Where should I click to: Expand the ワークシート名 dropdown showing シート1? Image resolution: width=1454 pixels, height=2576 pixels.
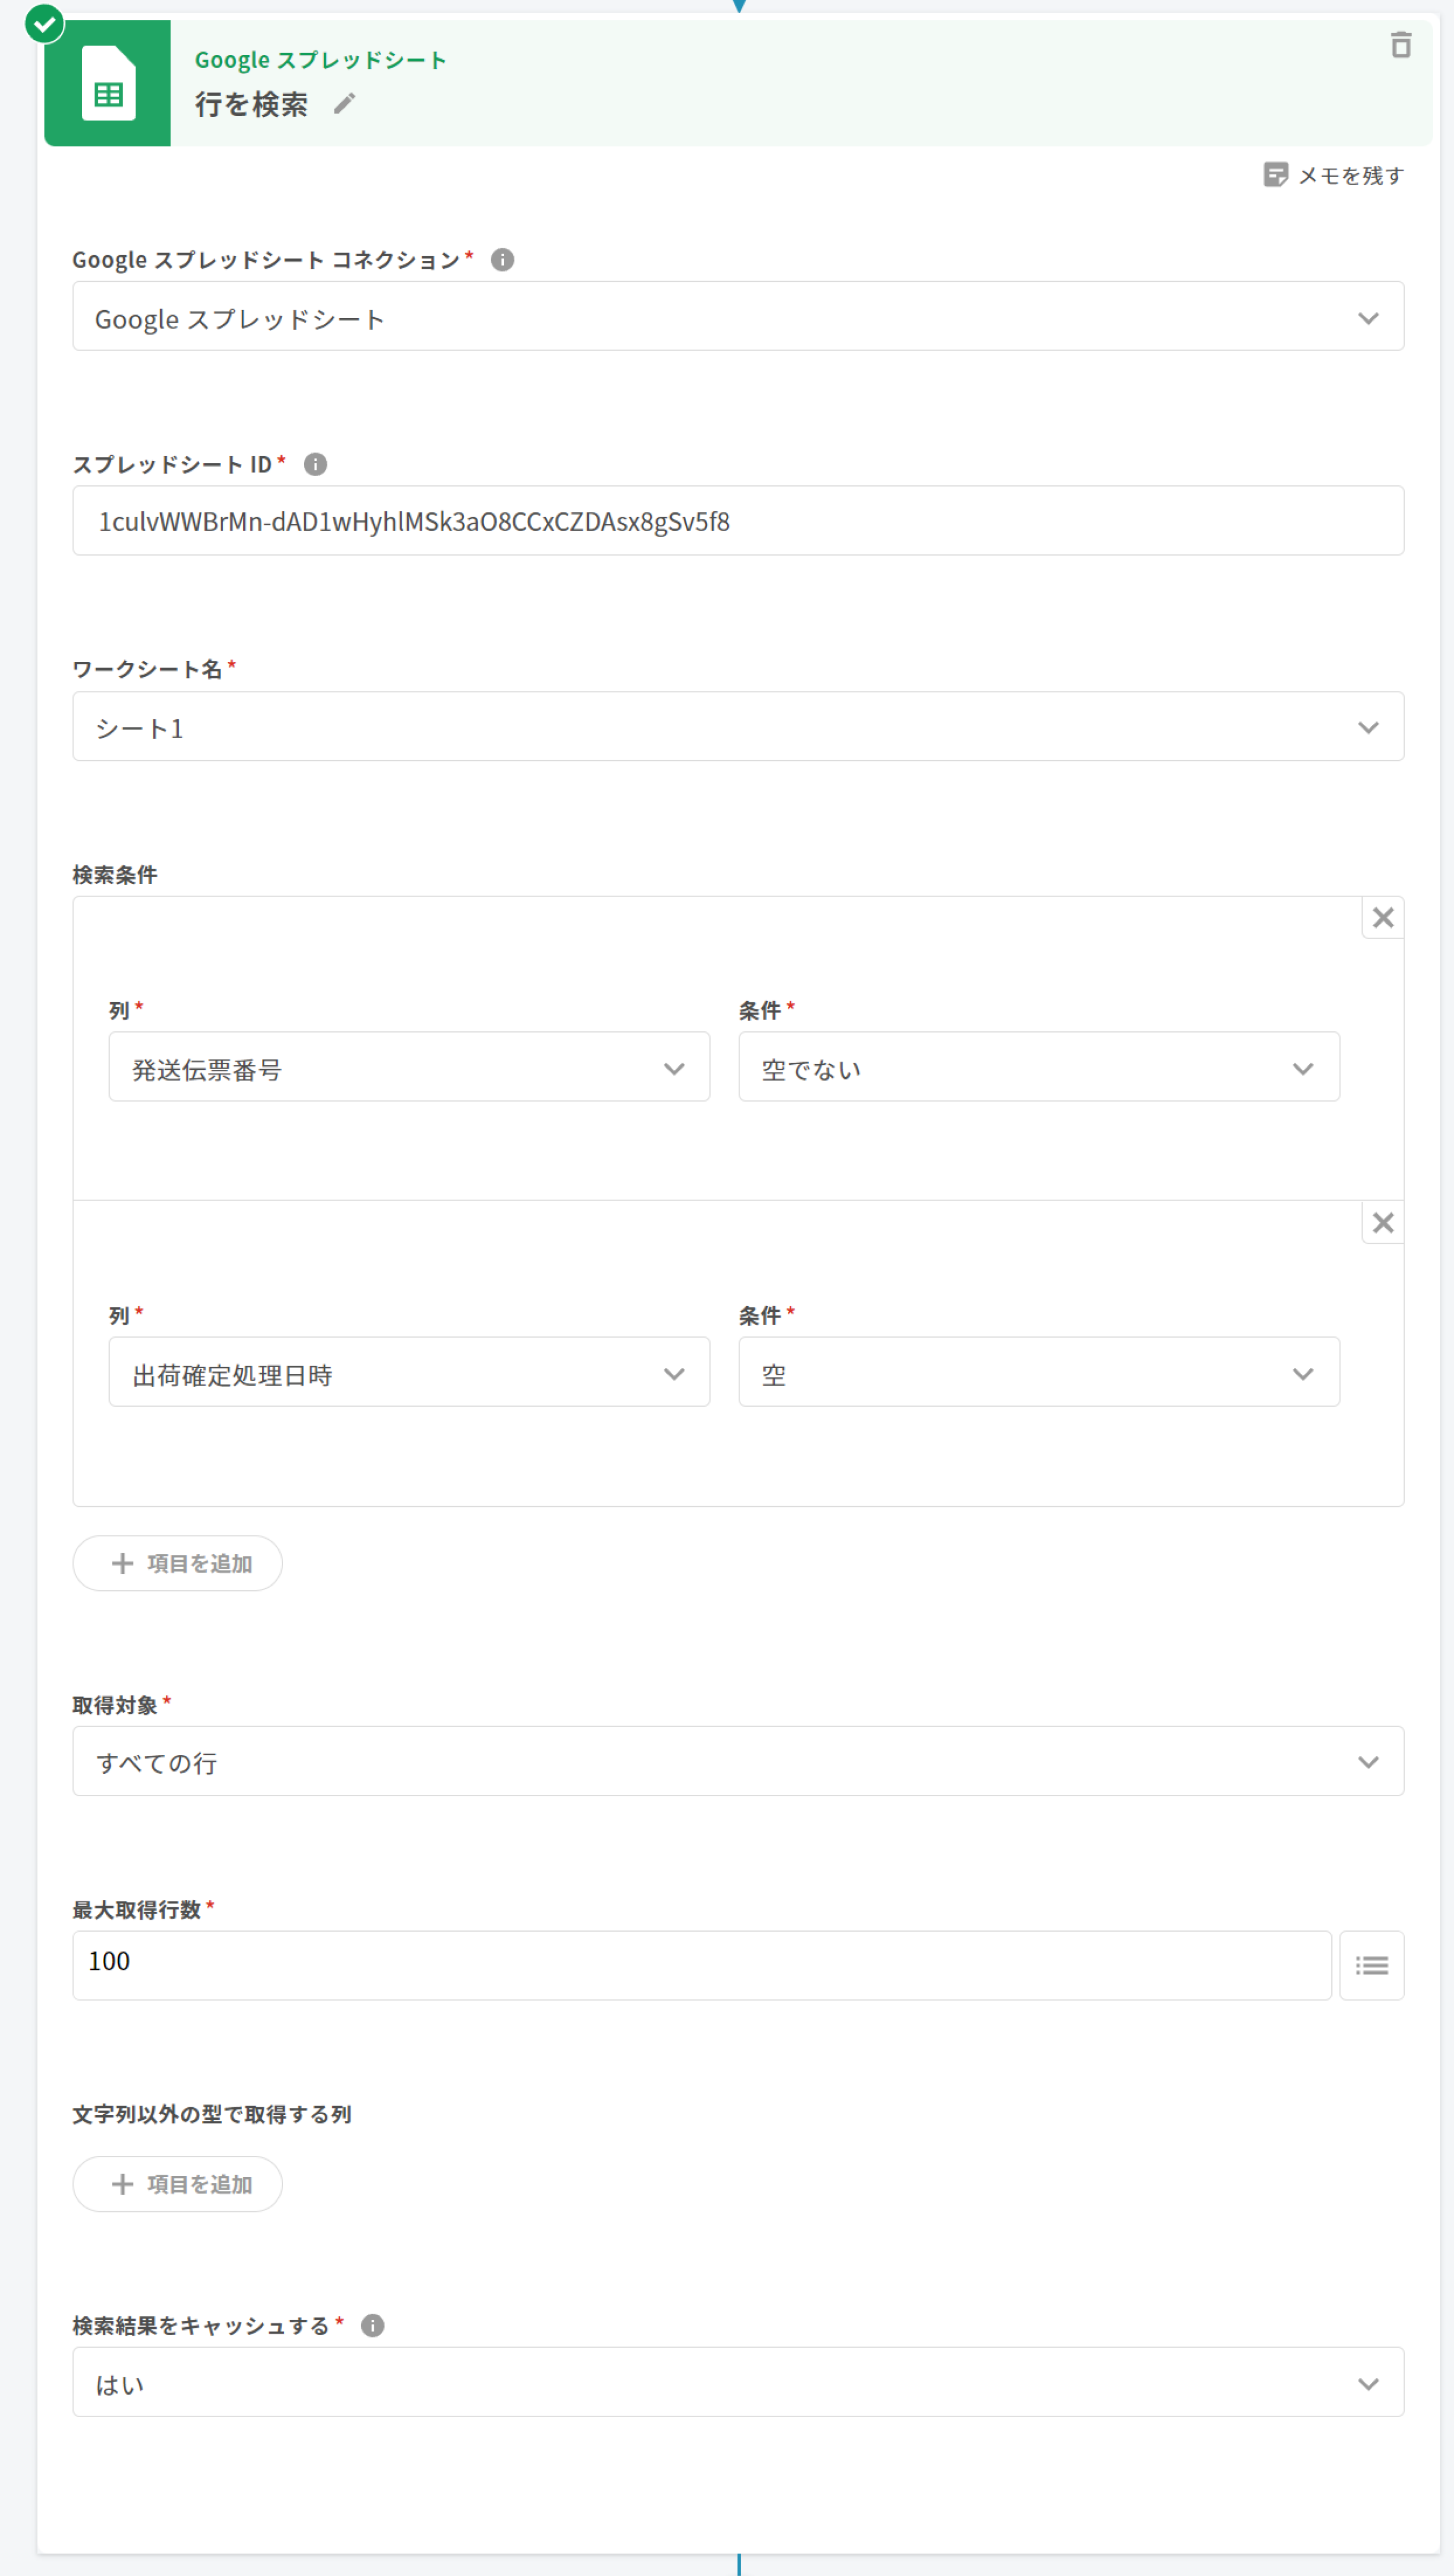click(737, 727)
